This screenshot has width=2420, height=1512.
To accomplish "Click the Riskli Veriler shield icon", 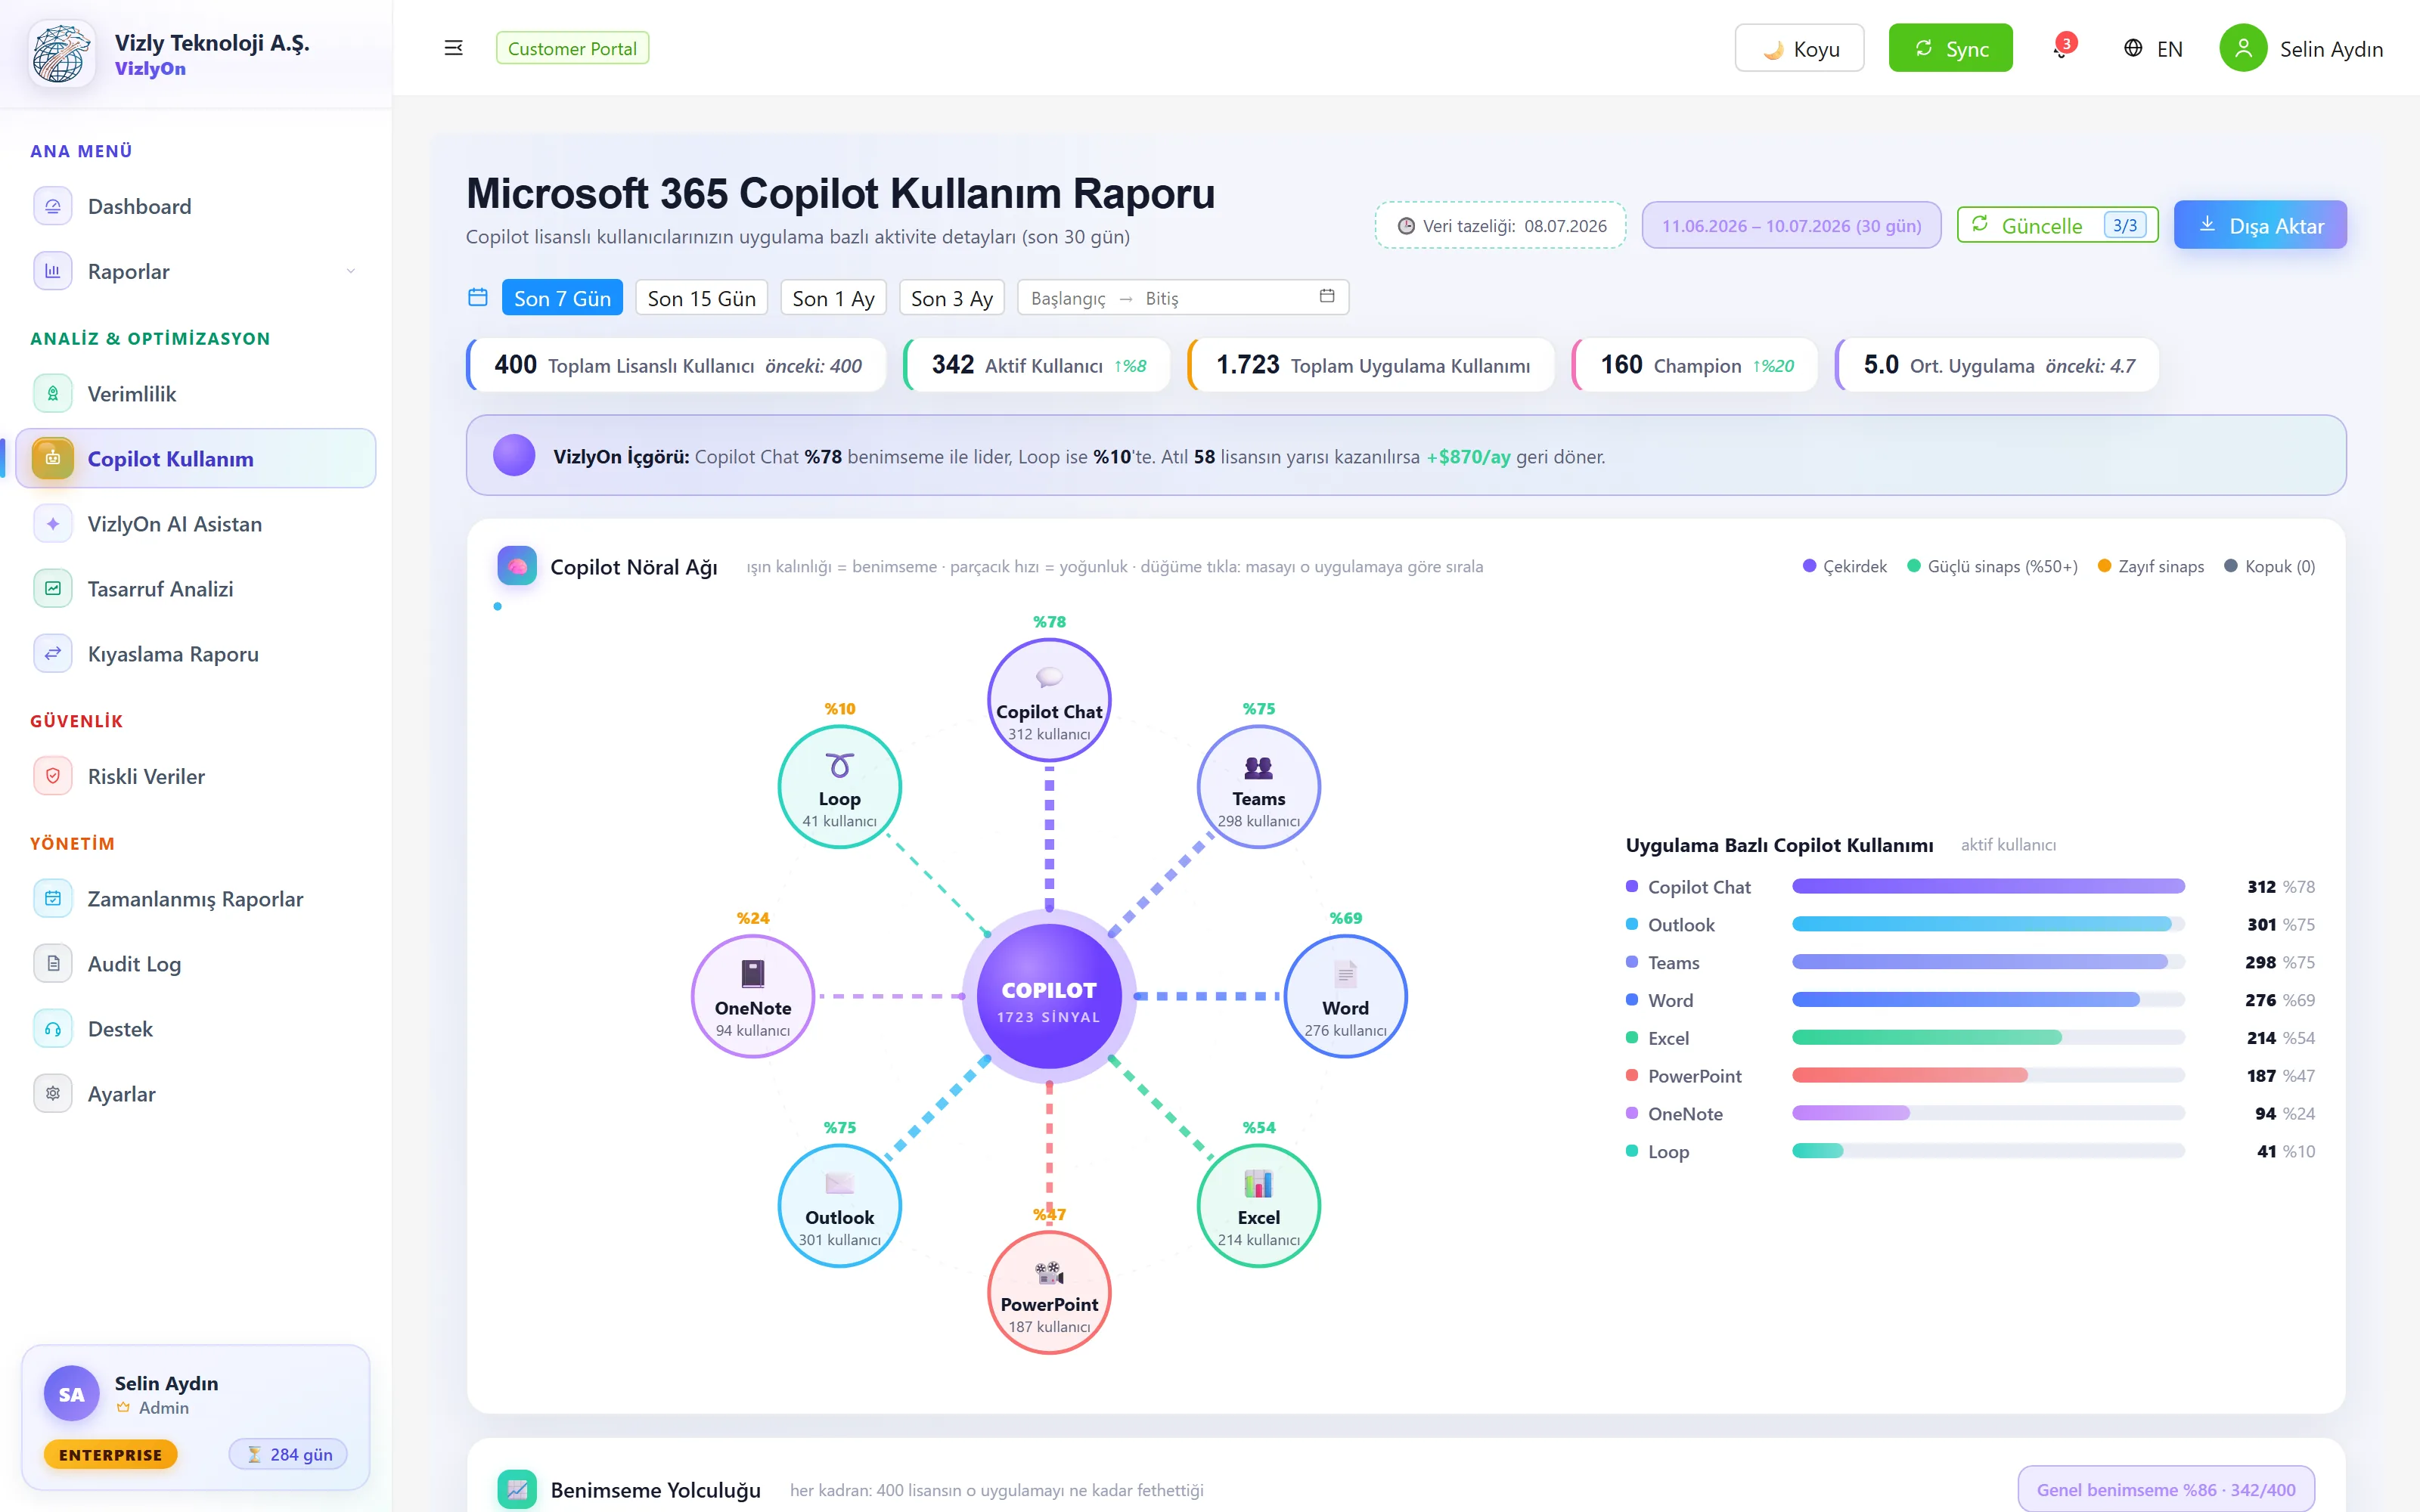I will (x=53, y=776).
